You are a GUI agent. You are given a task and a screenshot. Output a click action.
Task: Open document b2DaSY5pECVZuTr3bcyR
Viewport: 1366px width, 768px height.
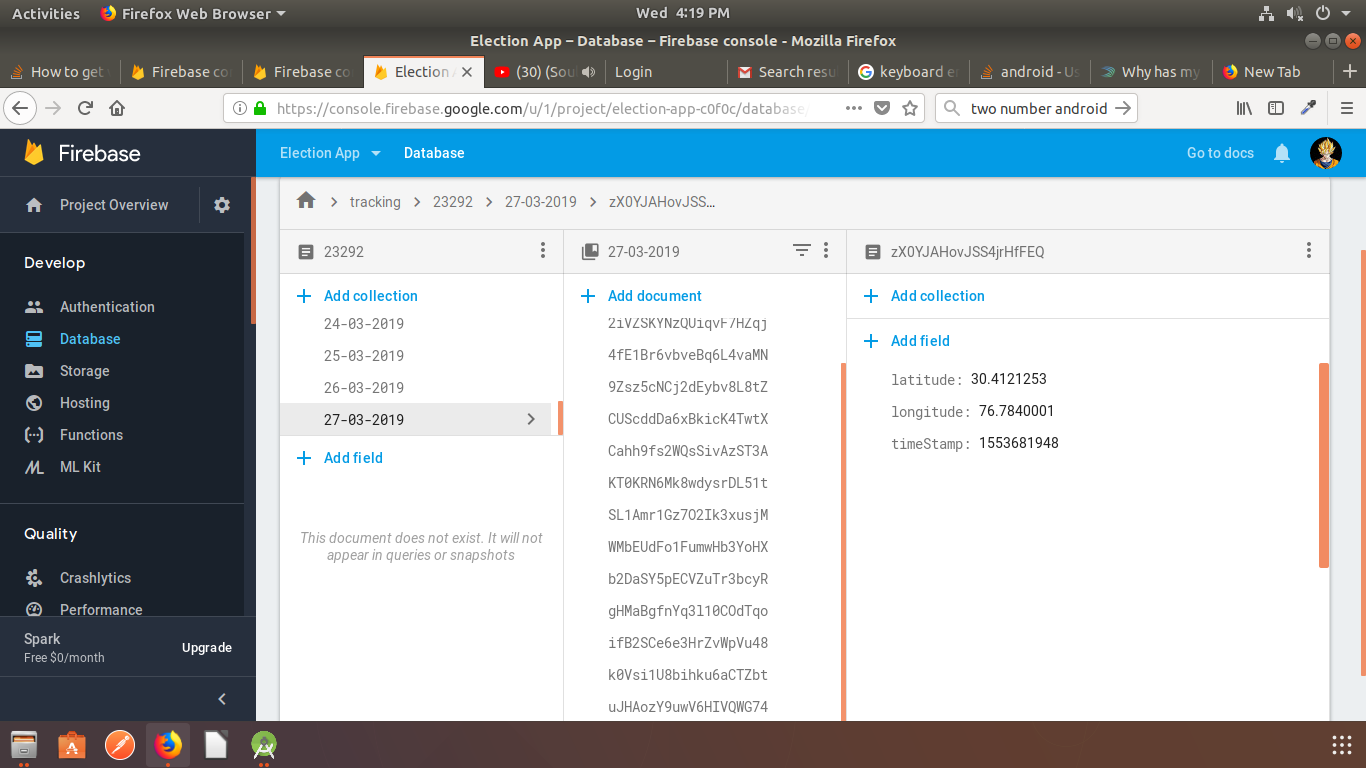pyautogui.click(x=688, y=579)
